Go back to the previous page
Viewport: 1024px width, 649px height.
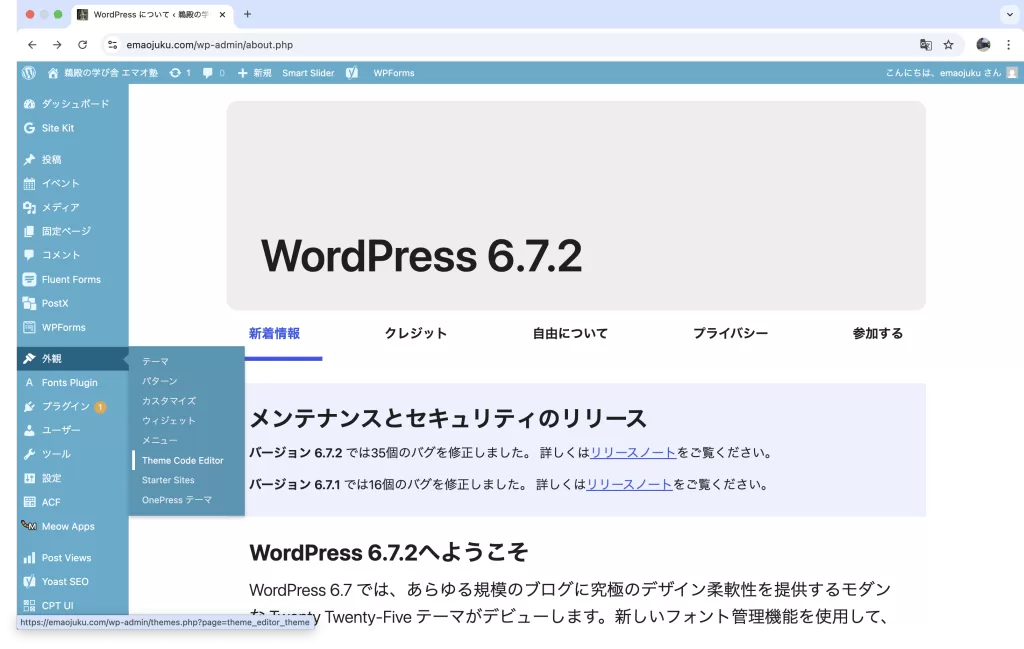[32, 45]
